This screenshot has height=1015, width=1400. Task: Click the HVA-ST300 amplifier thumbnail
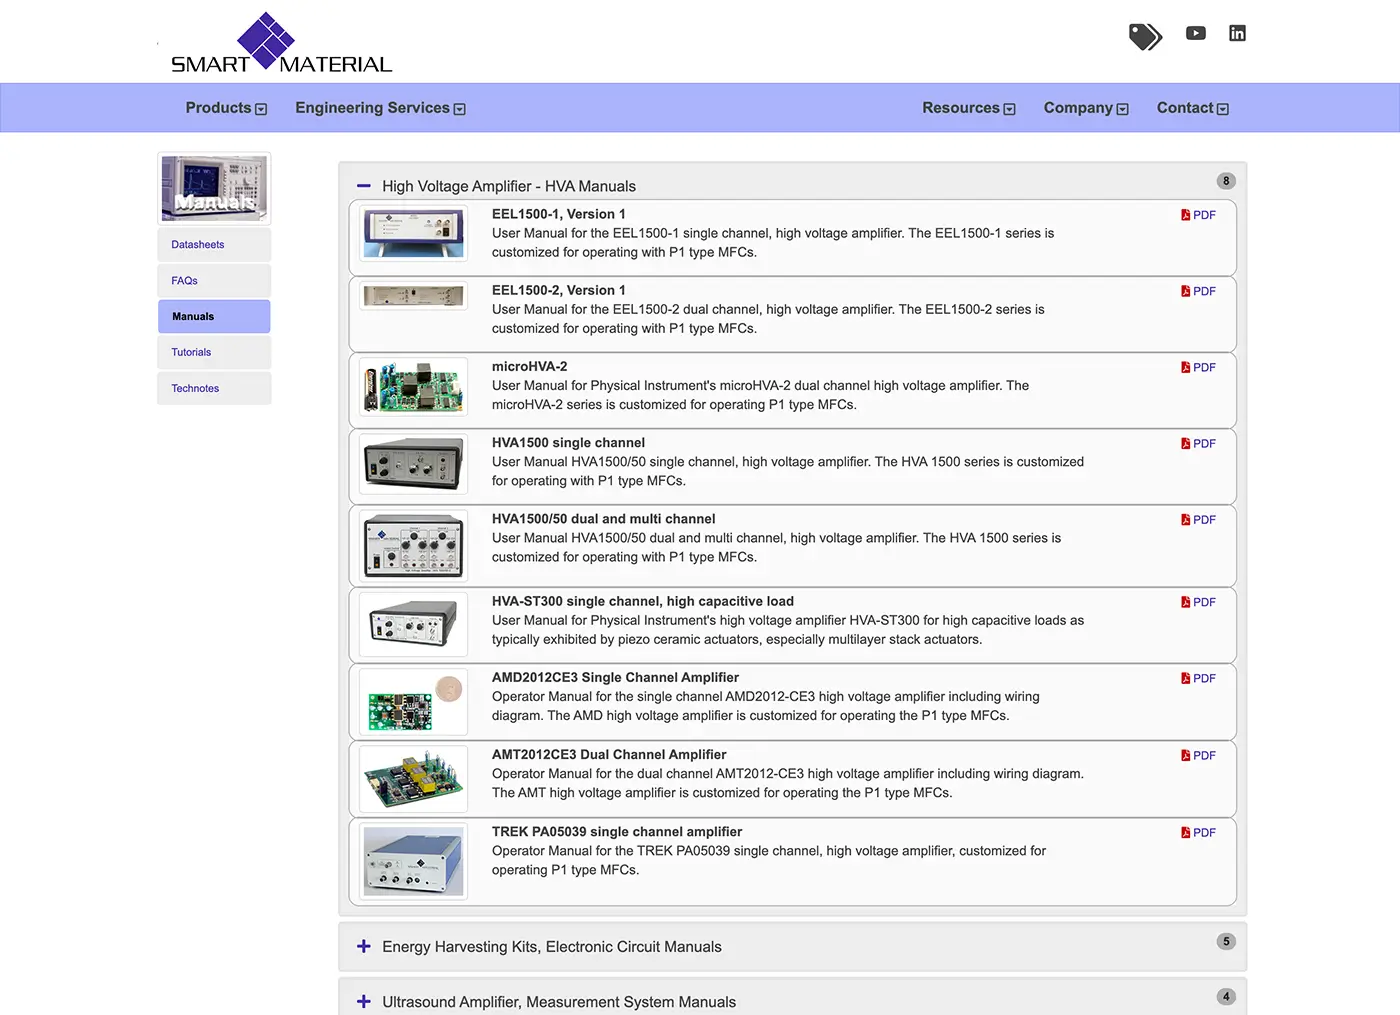point(413,625)
